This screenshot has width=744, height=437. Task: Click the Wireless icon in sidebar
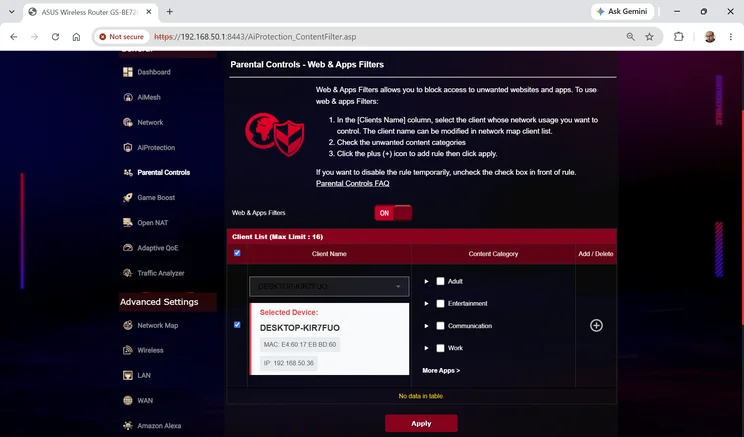128,350
